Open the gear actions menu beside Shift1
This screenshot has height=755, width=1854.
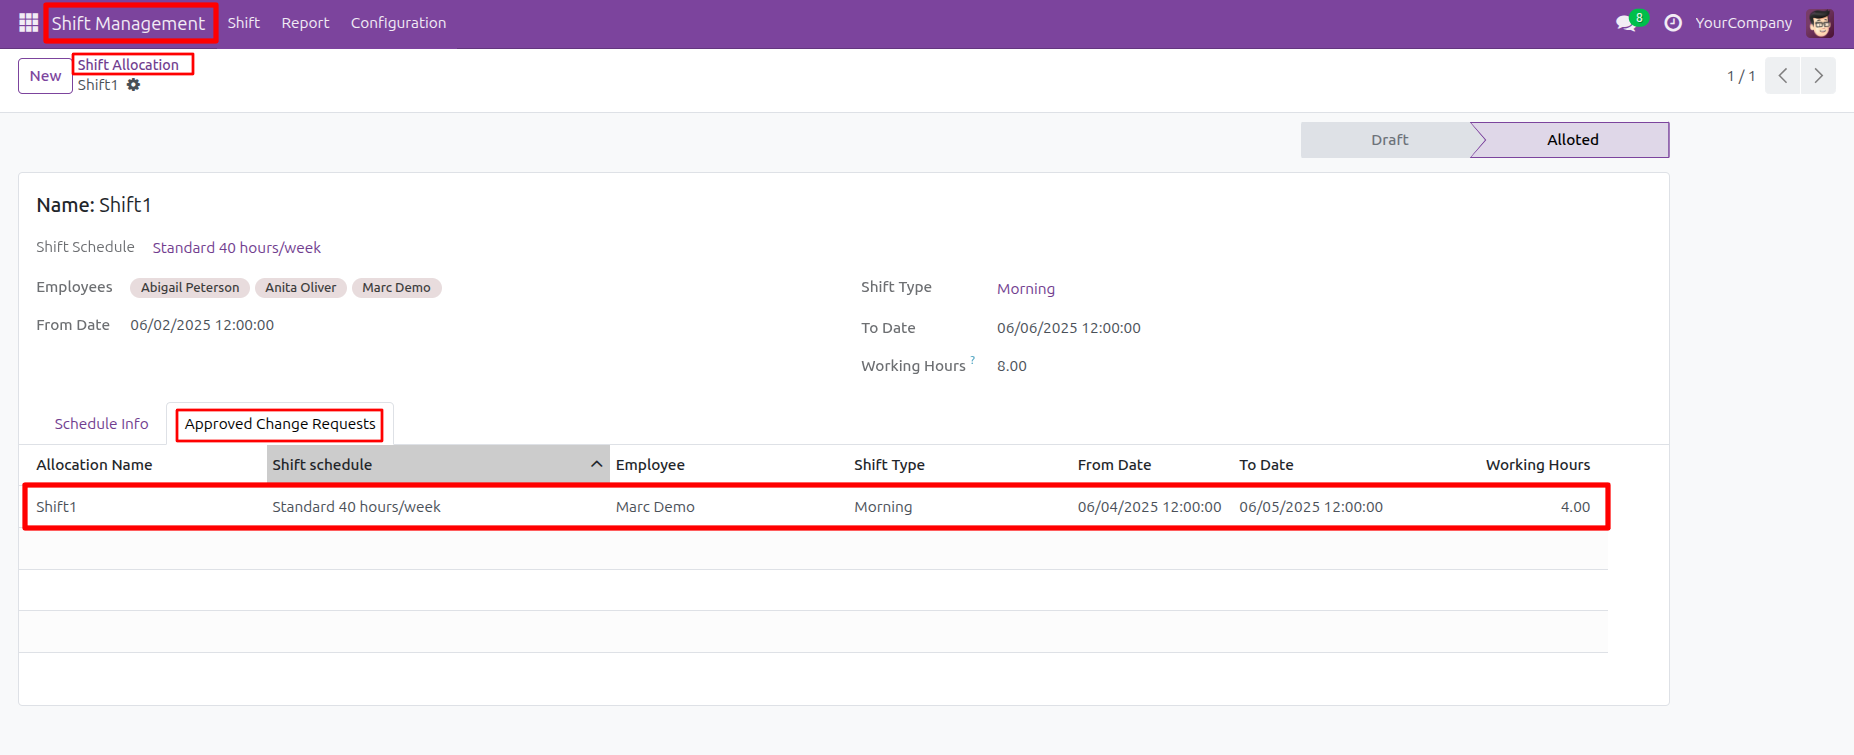pos(134,85)
